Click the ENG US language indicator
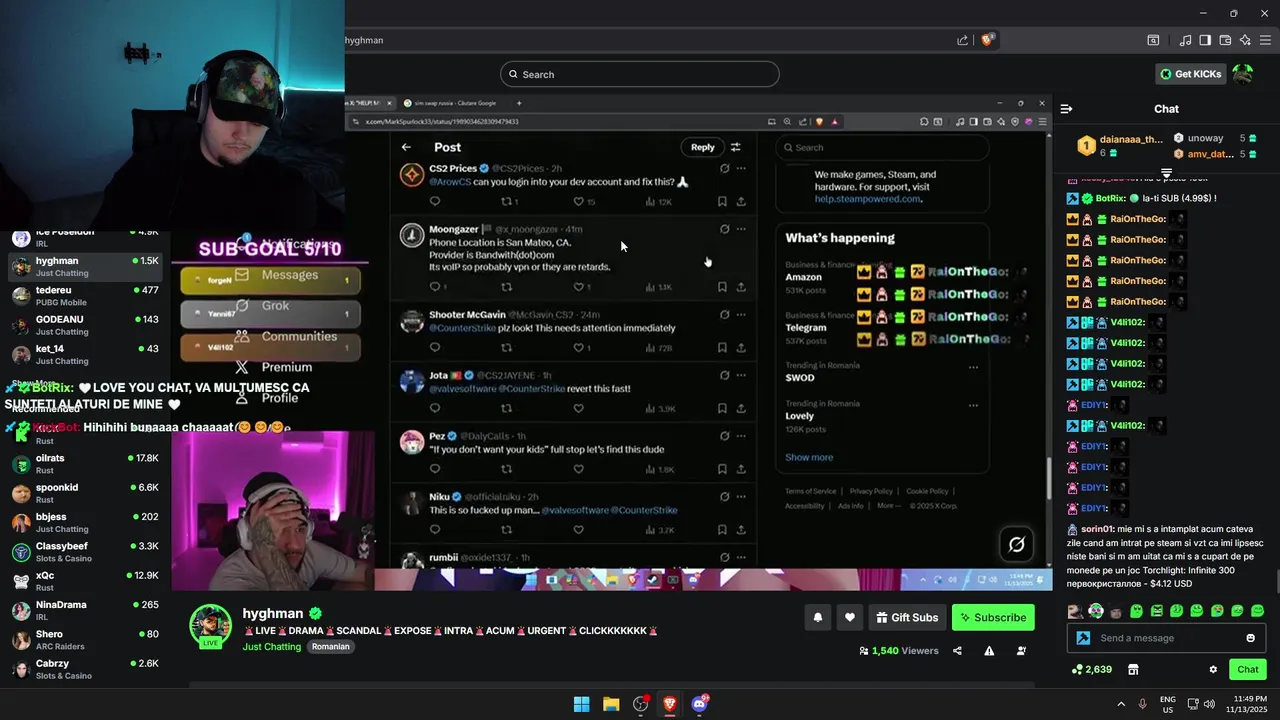1280x720 pixels. pyautogui.click(x=1168, y=704)
